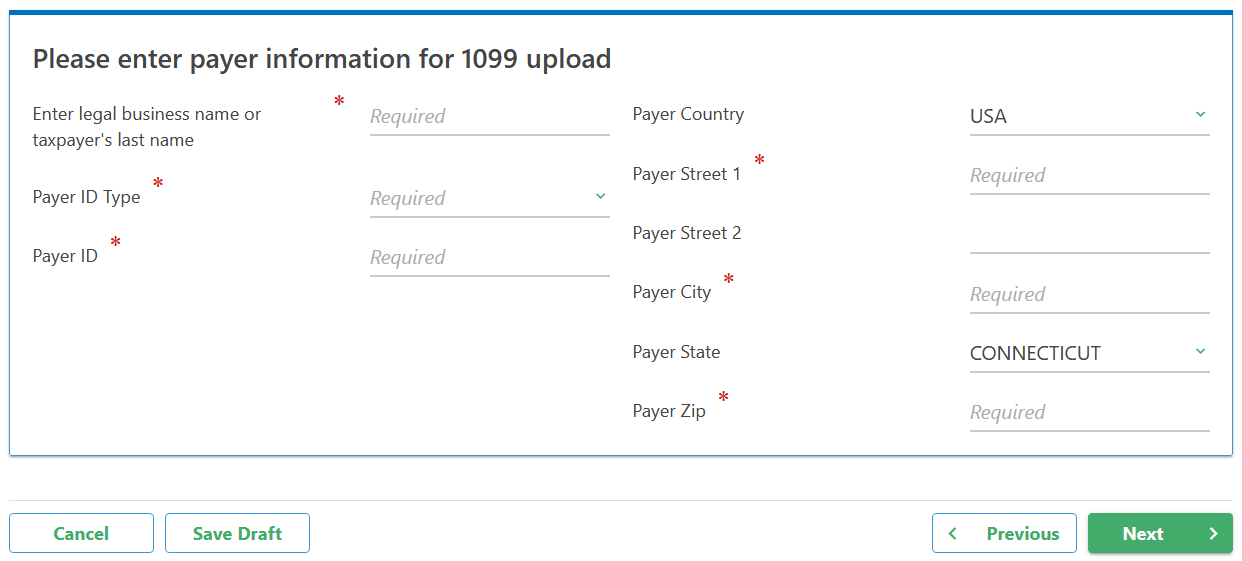Image resolution: width=1242 pixels, height=561 pixels.
Task: Click the right chevron on Next button
Action: (1213, 534)
